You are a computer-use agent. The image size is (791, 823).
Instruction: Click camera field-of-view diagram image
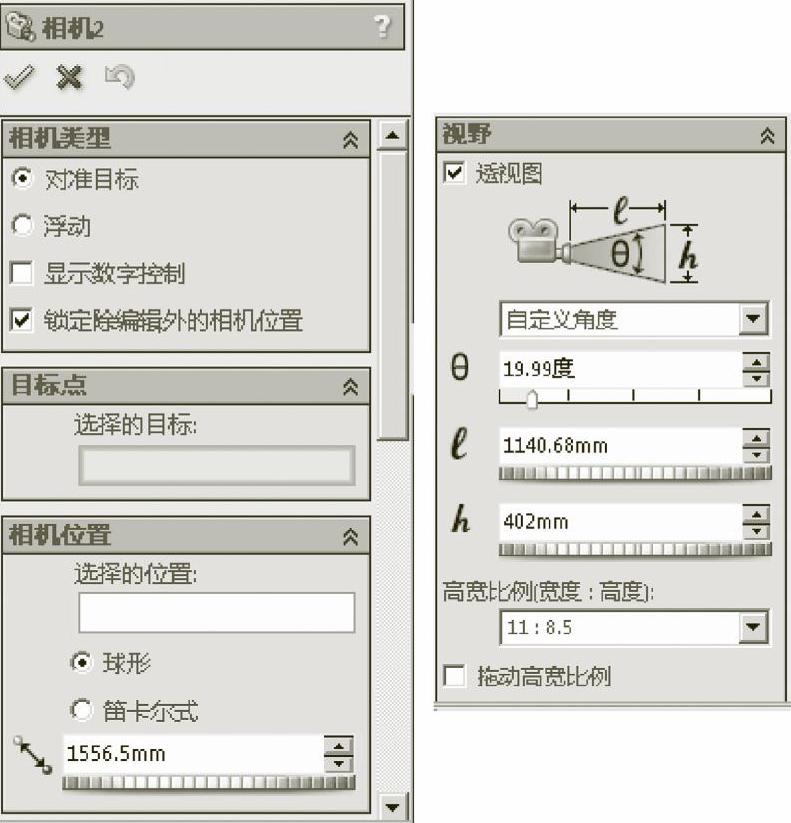pyautogui.click(x=603, y=242)
